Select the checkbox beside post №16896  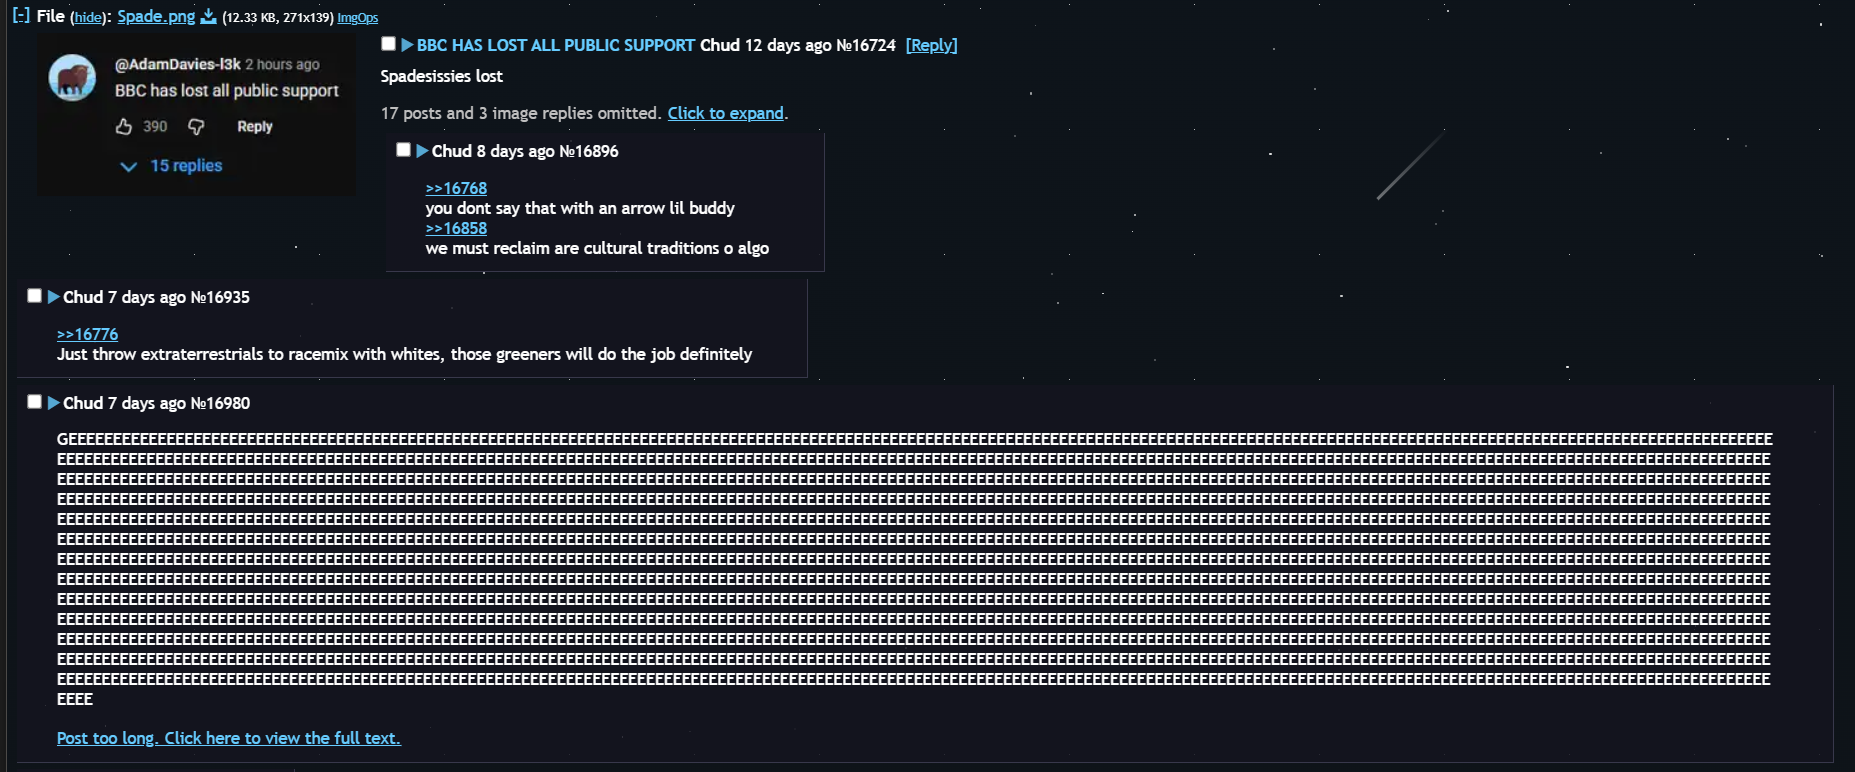coord(404,150)
